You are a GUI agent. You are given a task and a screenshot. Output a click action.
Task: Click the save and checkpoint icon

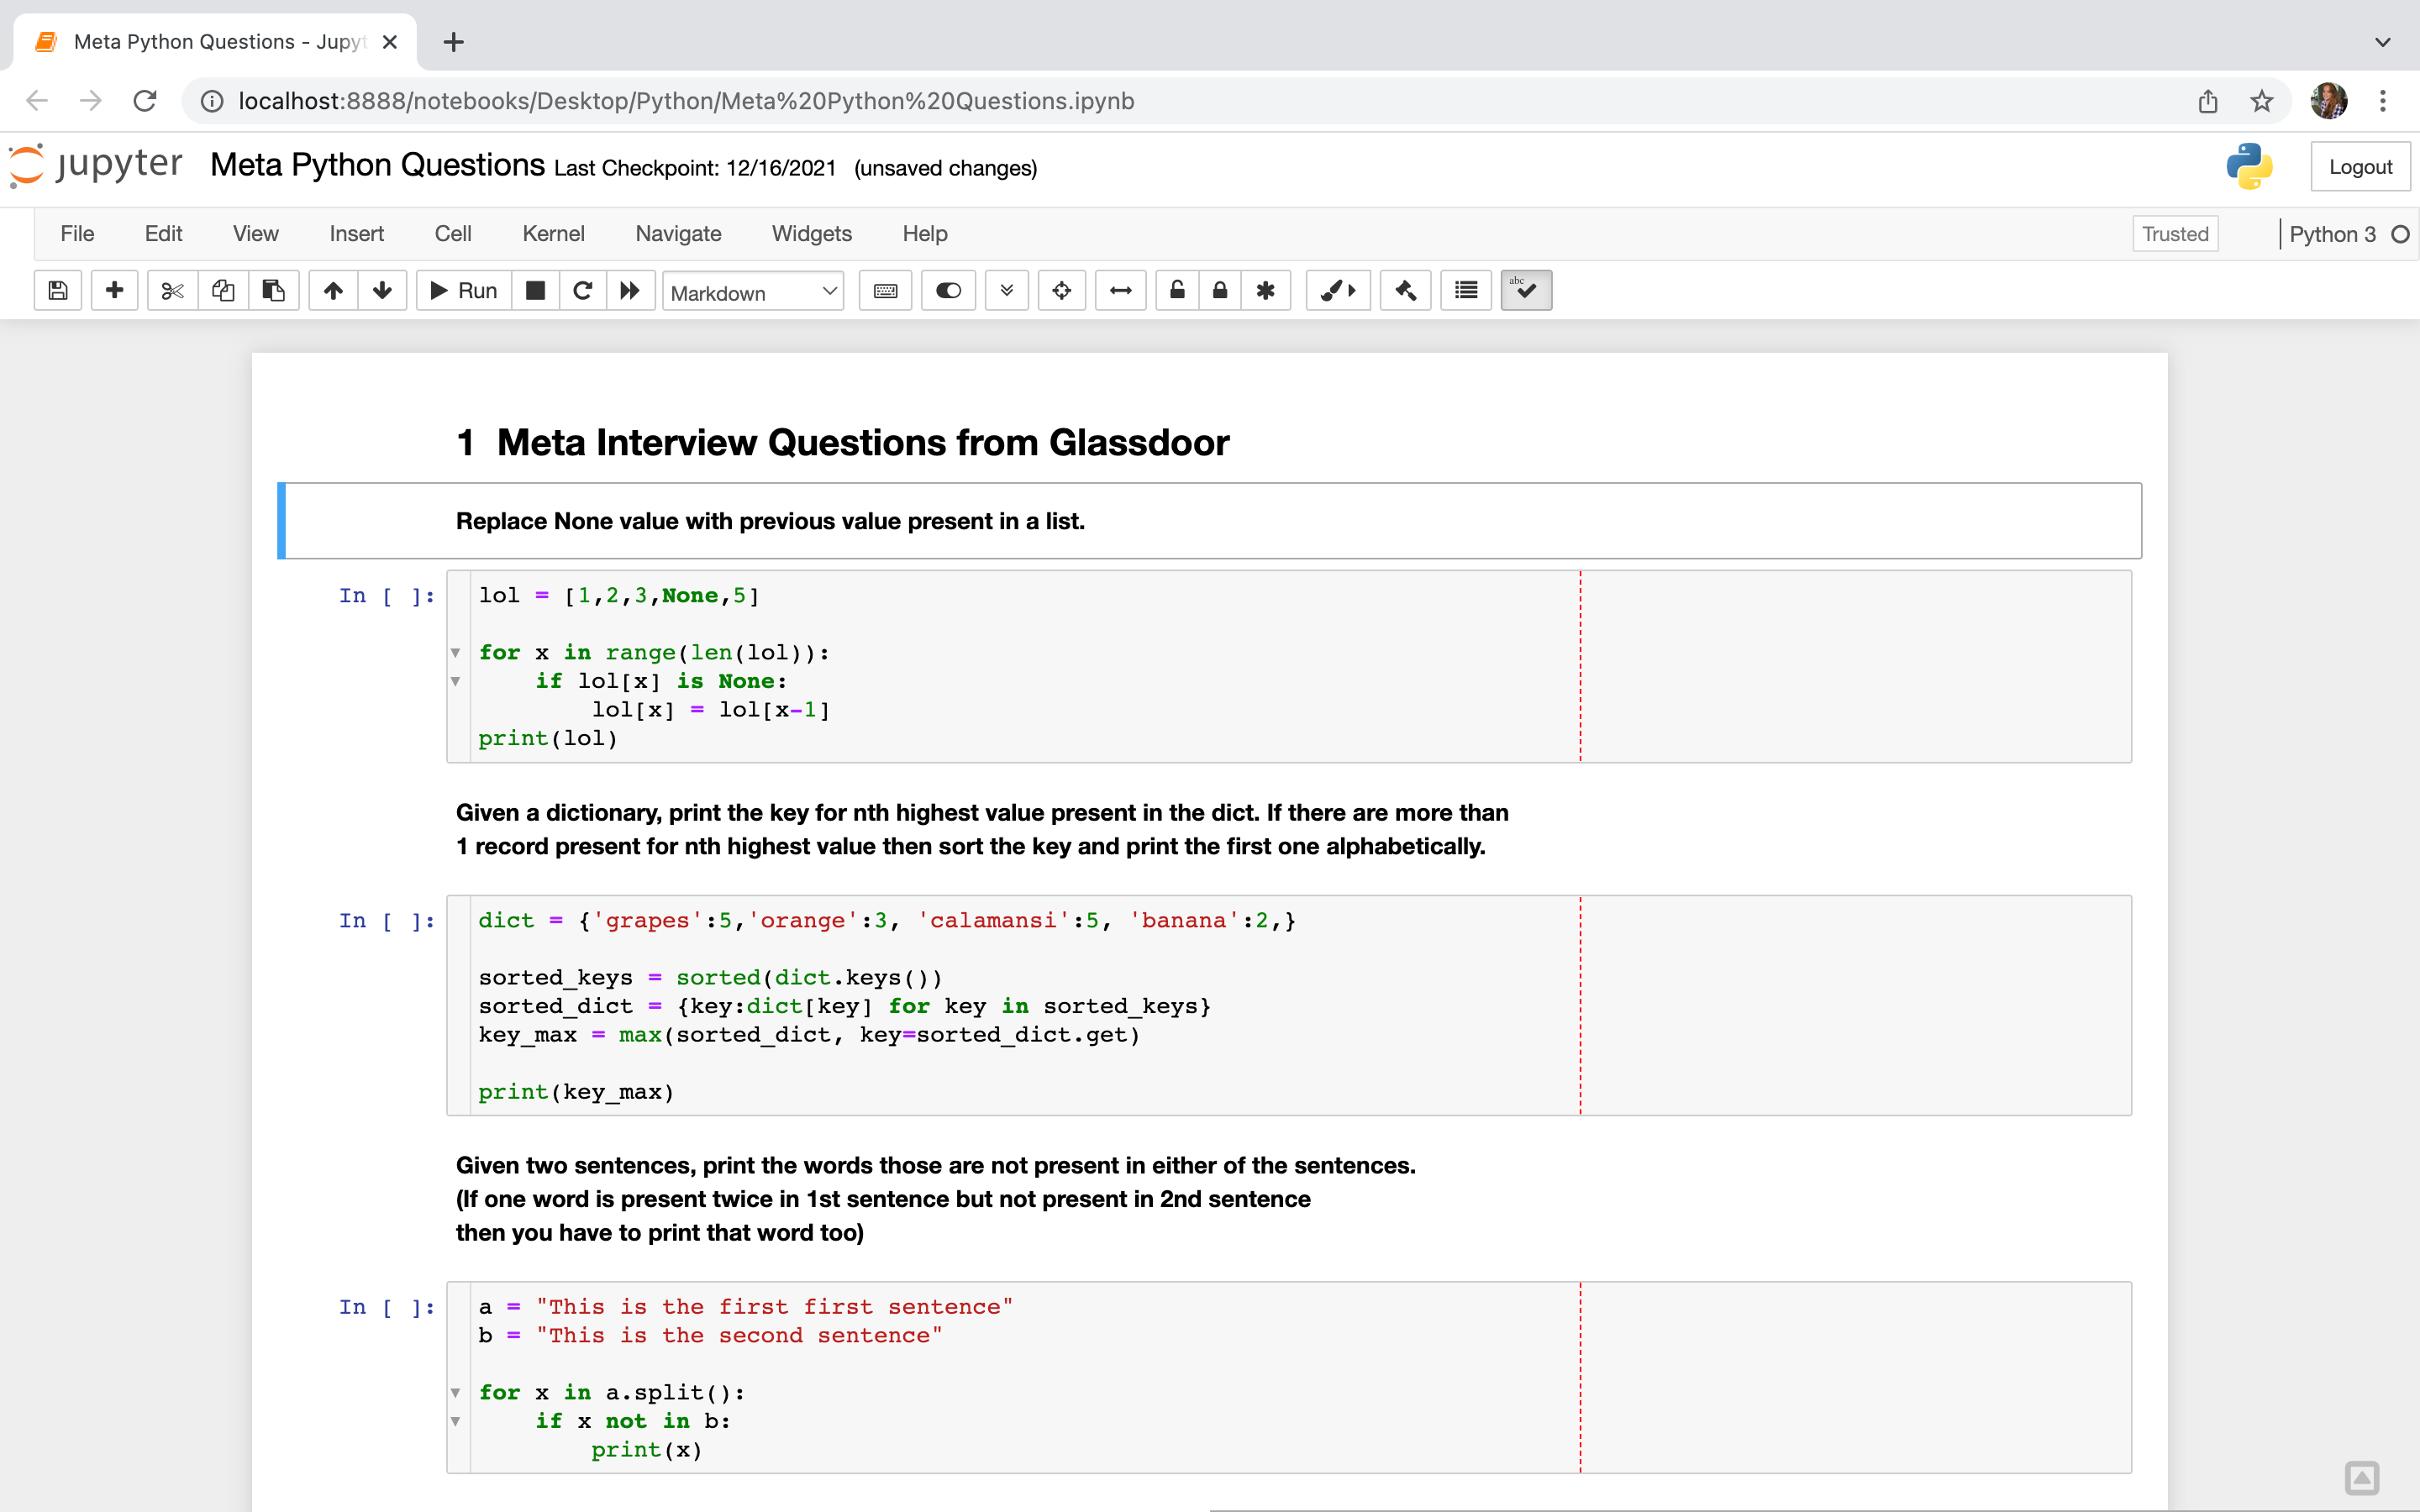point(58,291)
